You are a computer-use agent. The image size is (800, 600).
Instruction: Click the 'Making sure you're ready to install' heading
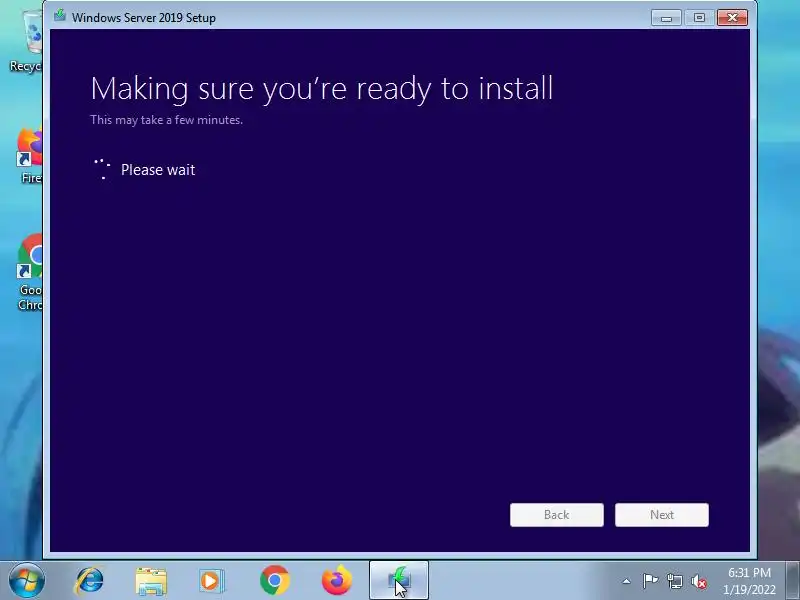321,89
